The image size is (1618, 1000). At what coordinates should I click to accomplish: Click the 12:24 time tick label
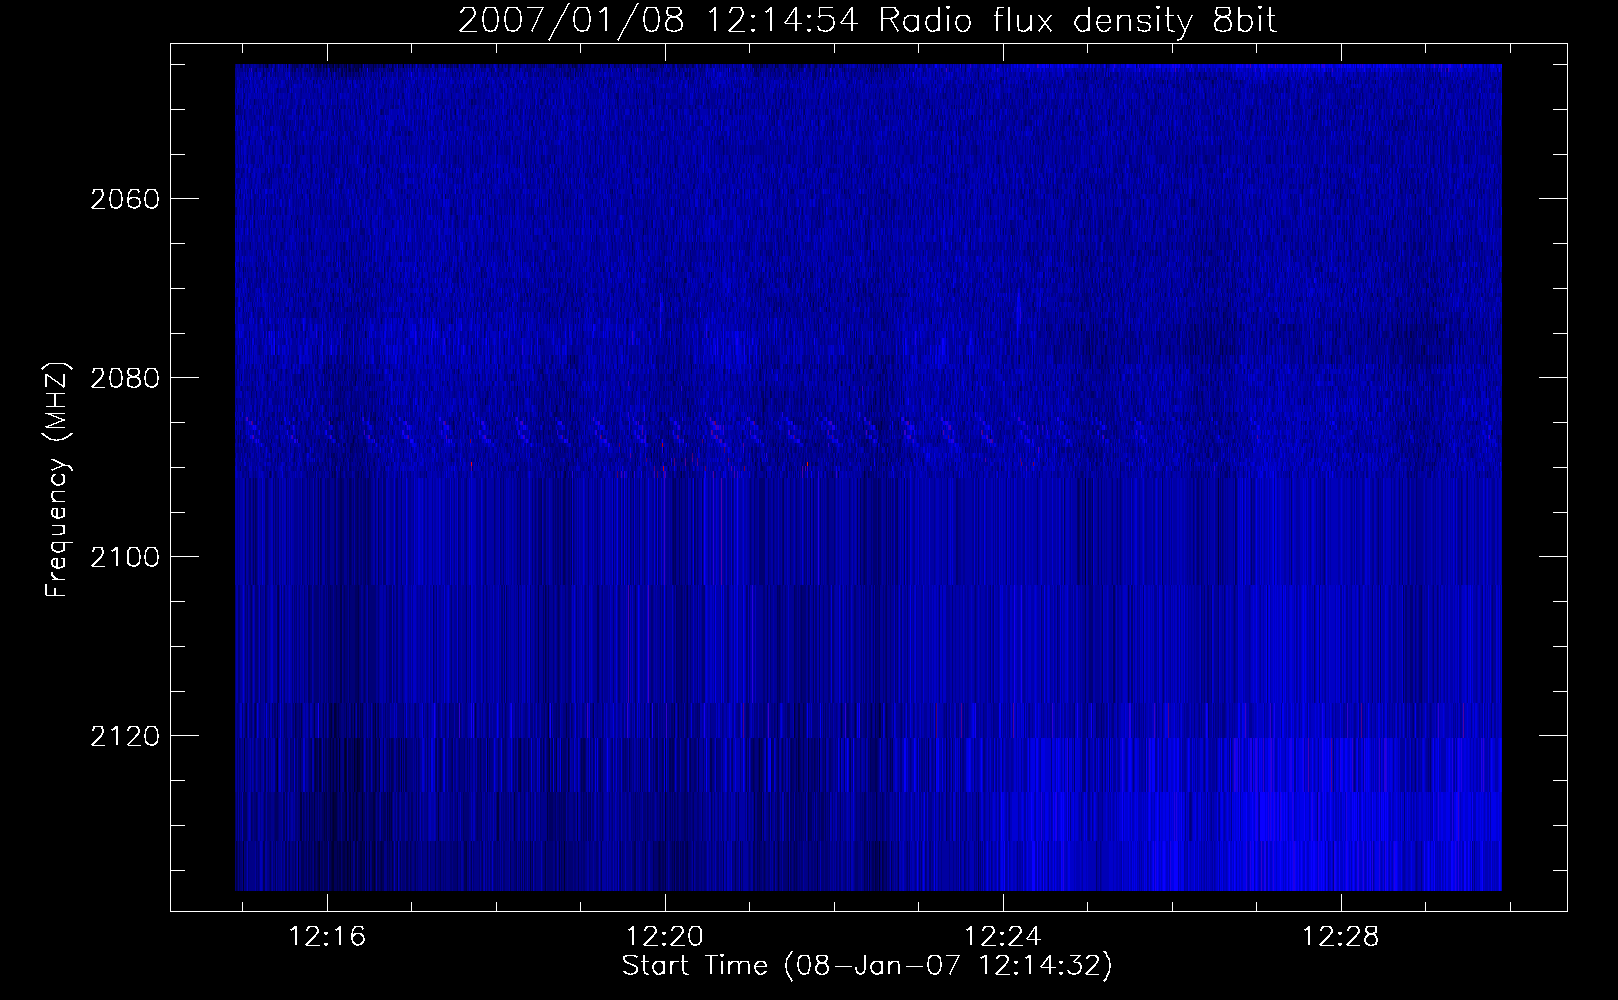click(x=1003, y=937)
